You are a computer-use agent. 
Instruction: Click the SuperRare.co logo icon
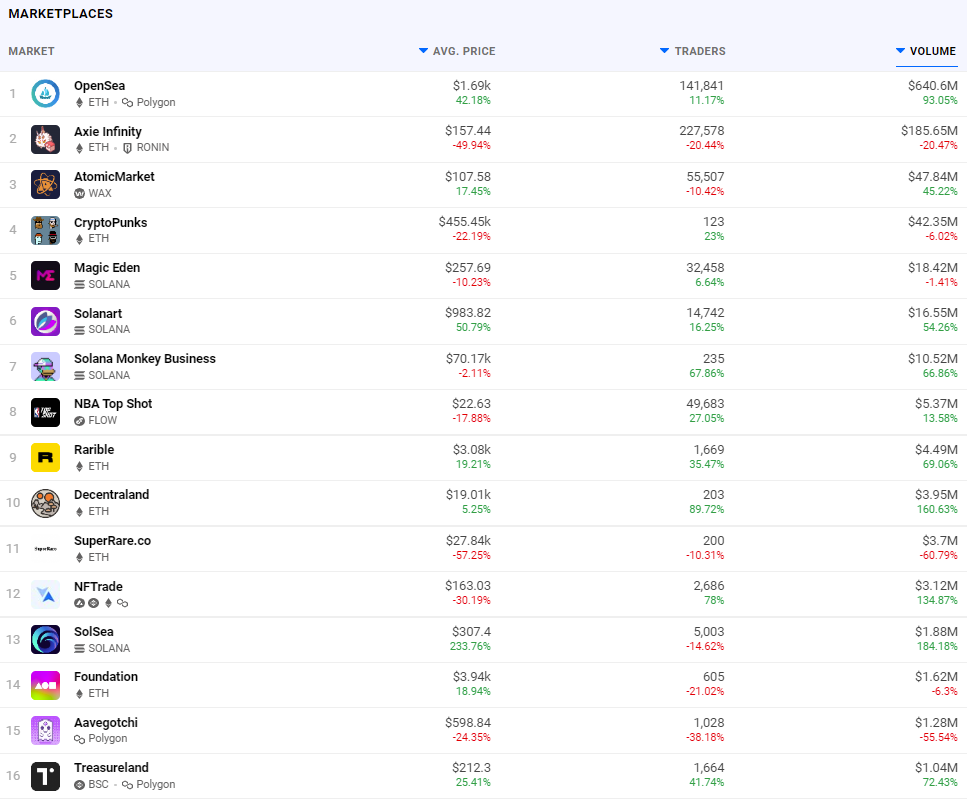[x=46, y=548]
